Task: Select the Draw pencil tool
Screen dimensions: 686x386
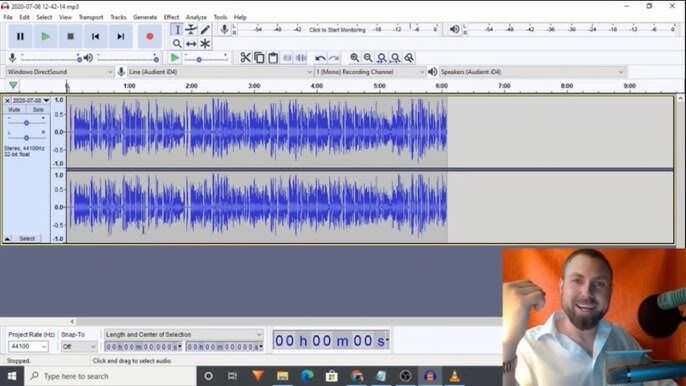Action: [x=205, y=30]
